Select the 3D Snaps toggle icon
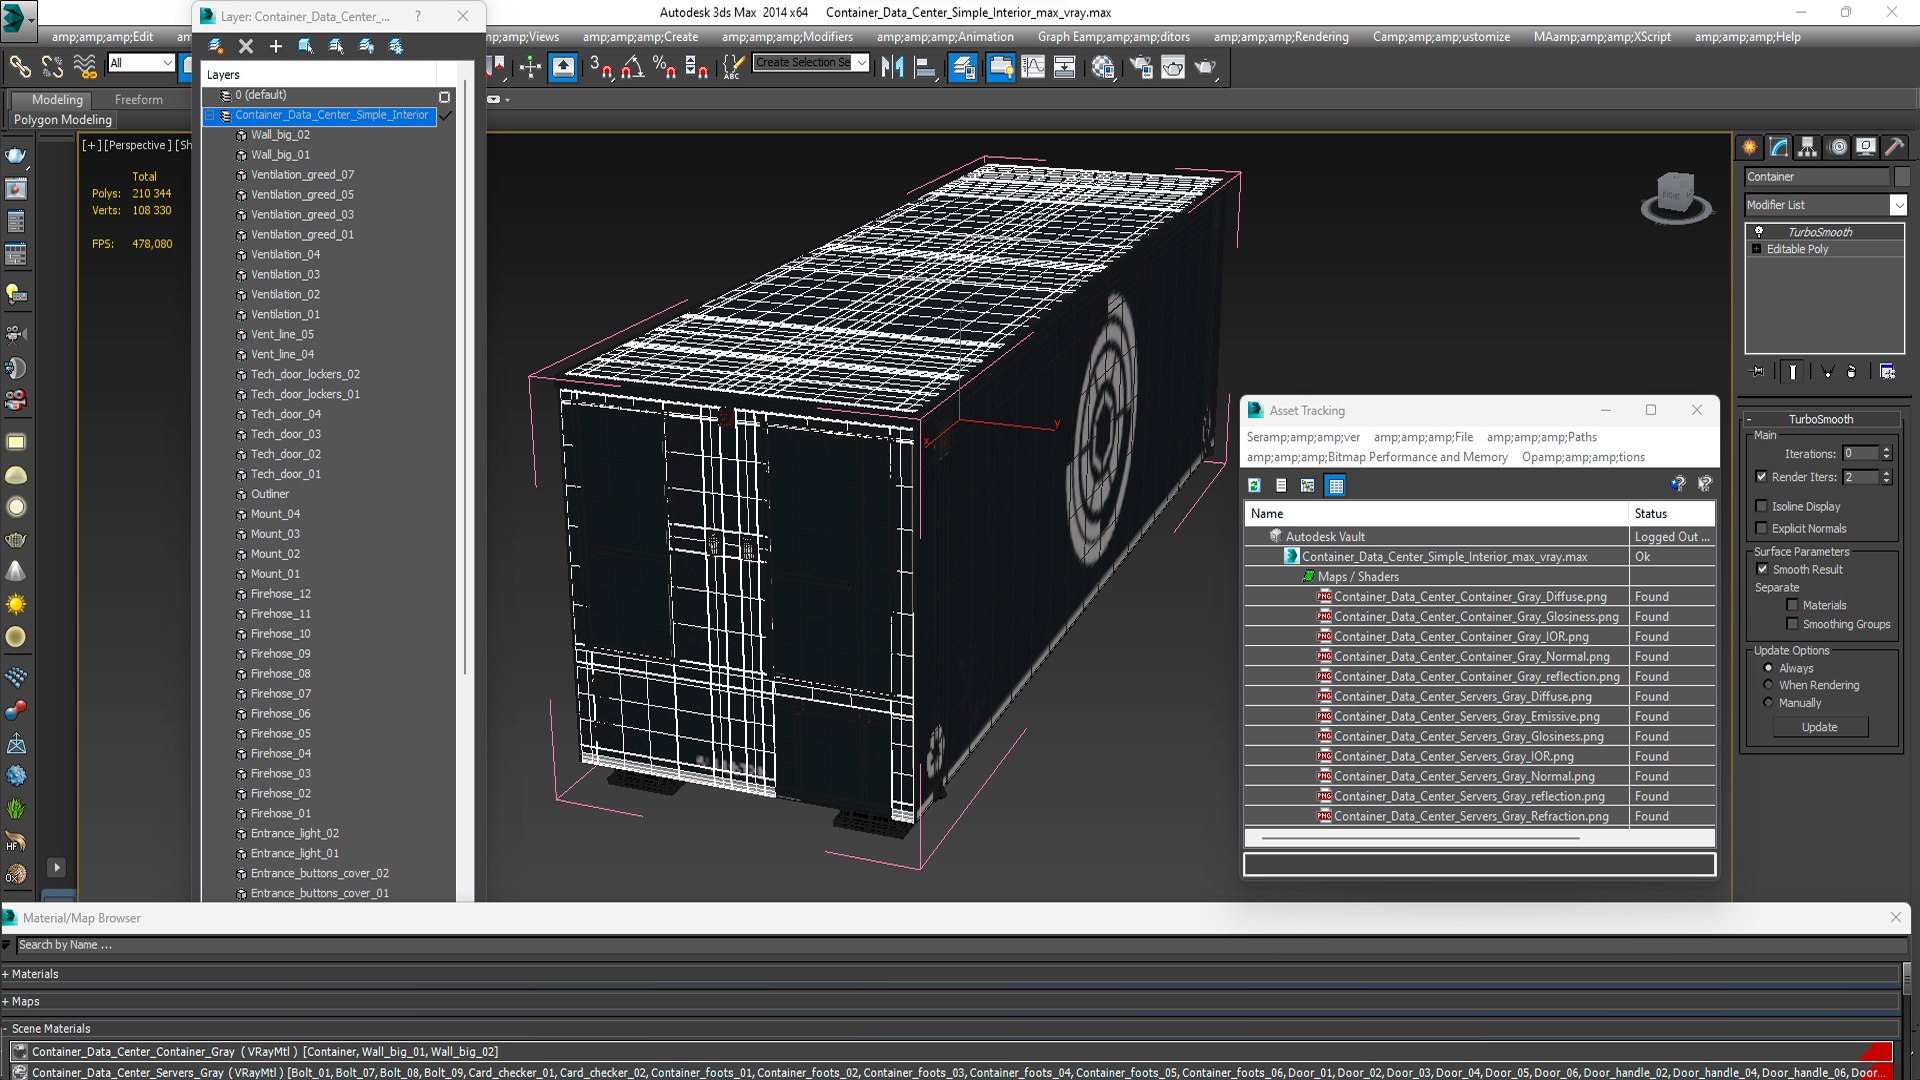Screen dimensions: 1920x1080 [600, 67]
